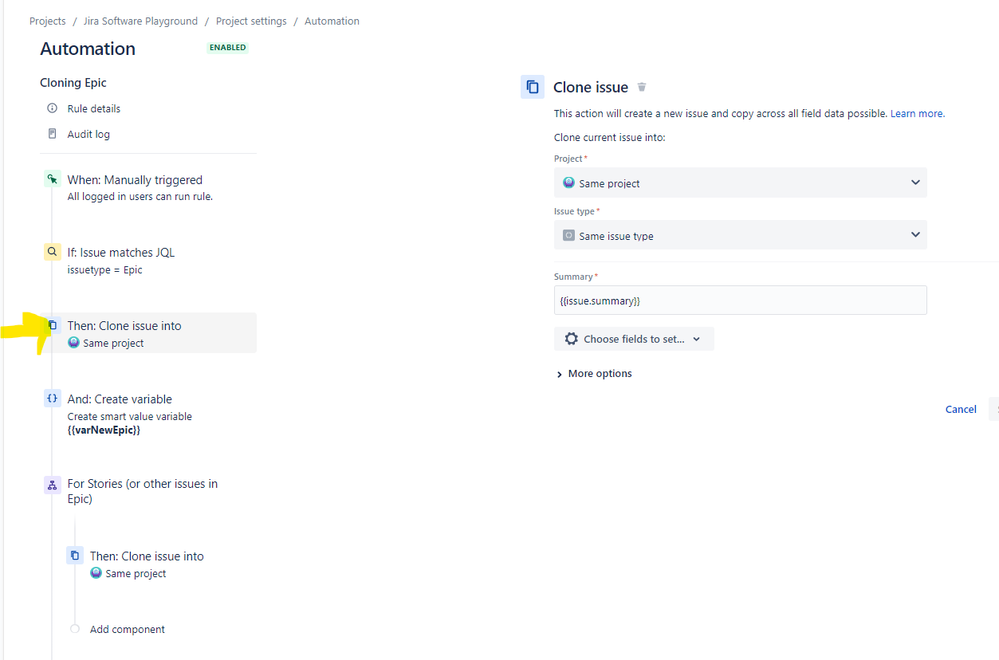This screenshot has width=999, height=660.
Task: Click the Rule details info icon
Action: click(52, 108)
